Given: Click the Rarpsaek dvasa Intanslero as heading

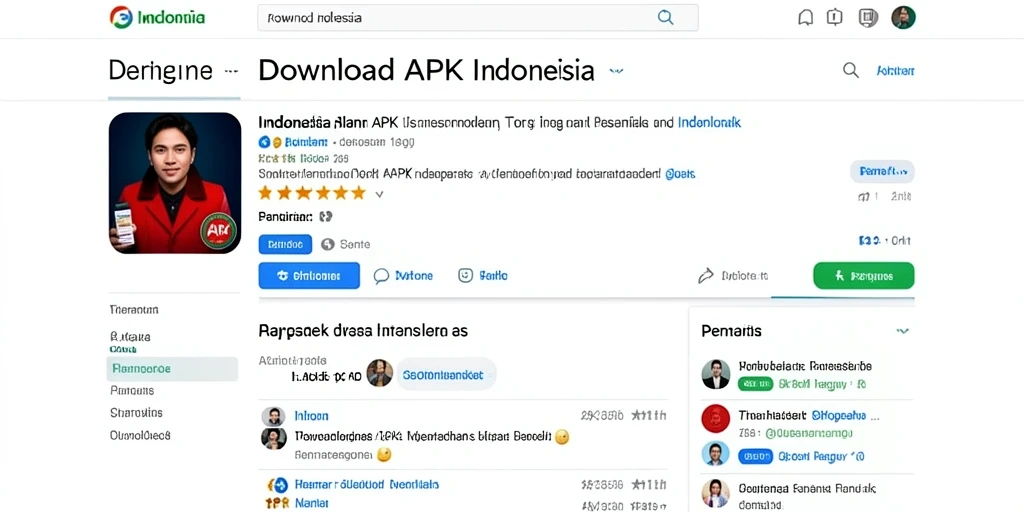Looking at the screenshot, I should 363,330.
